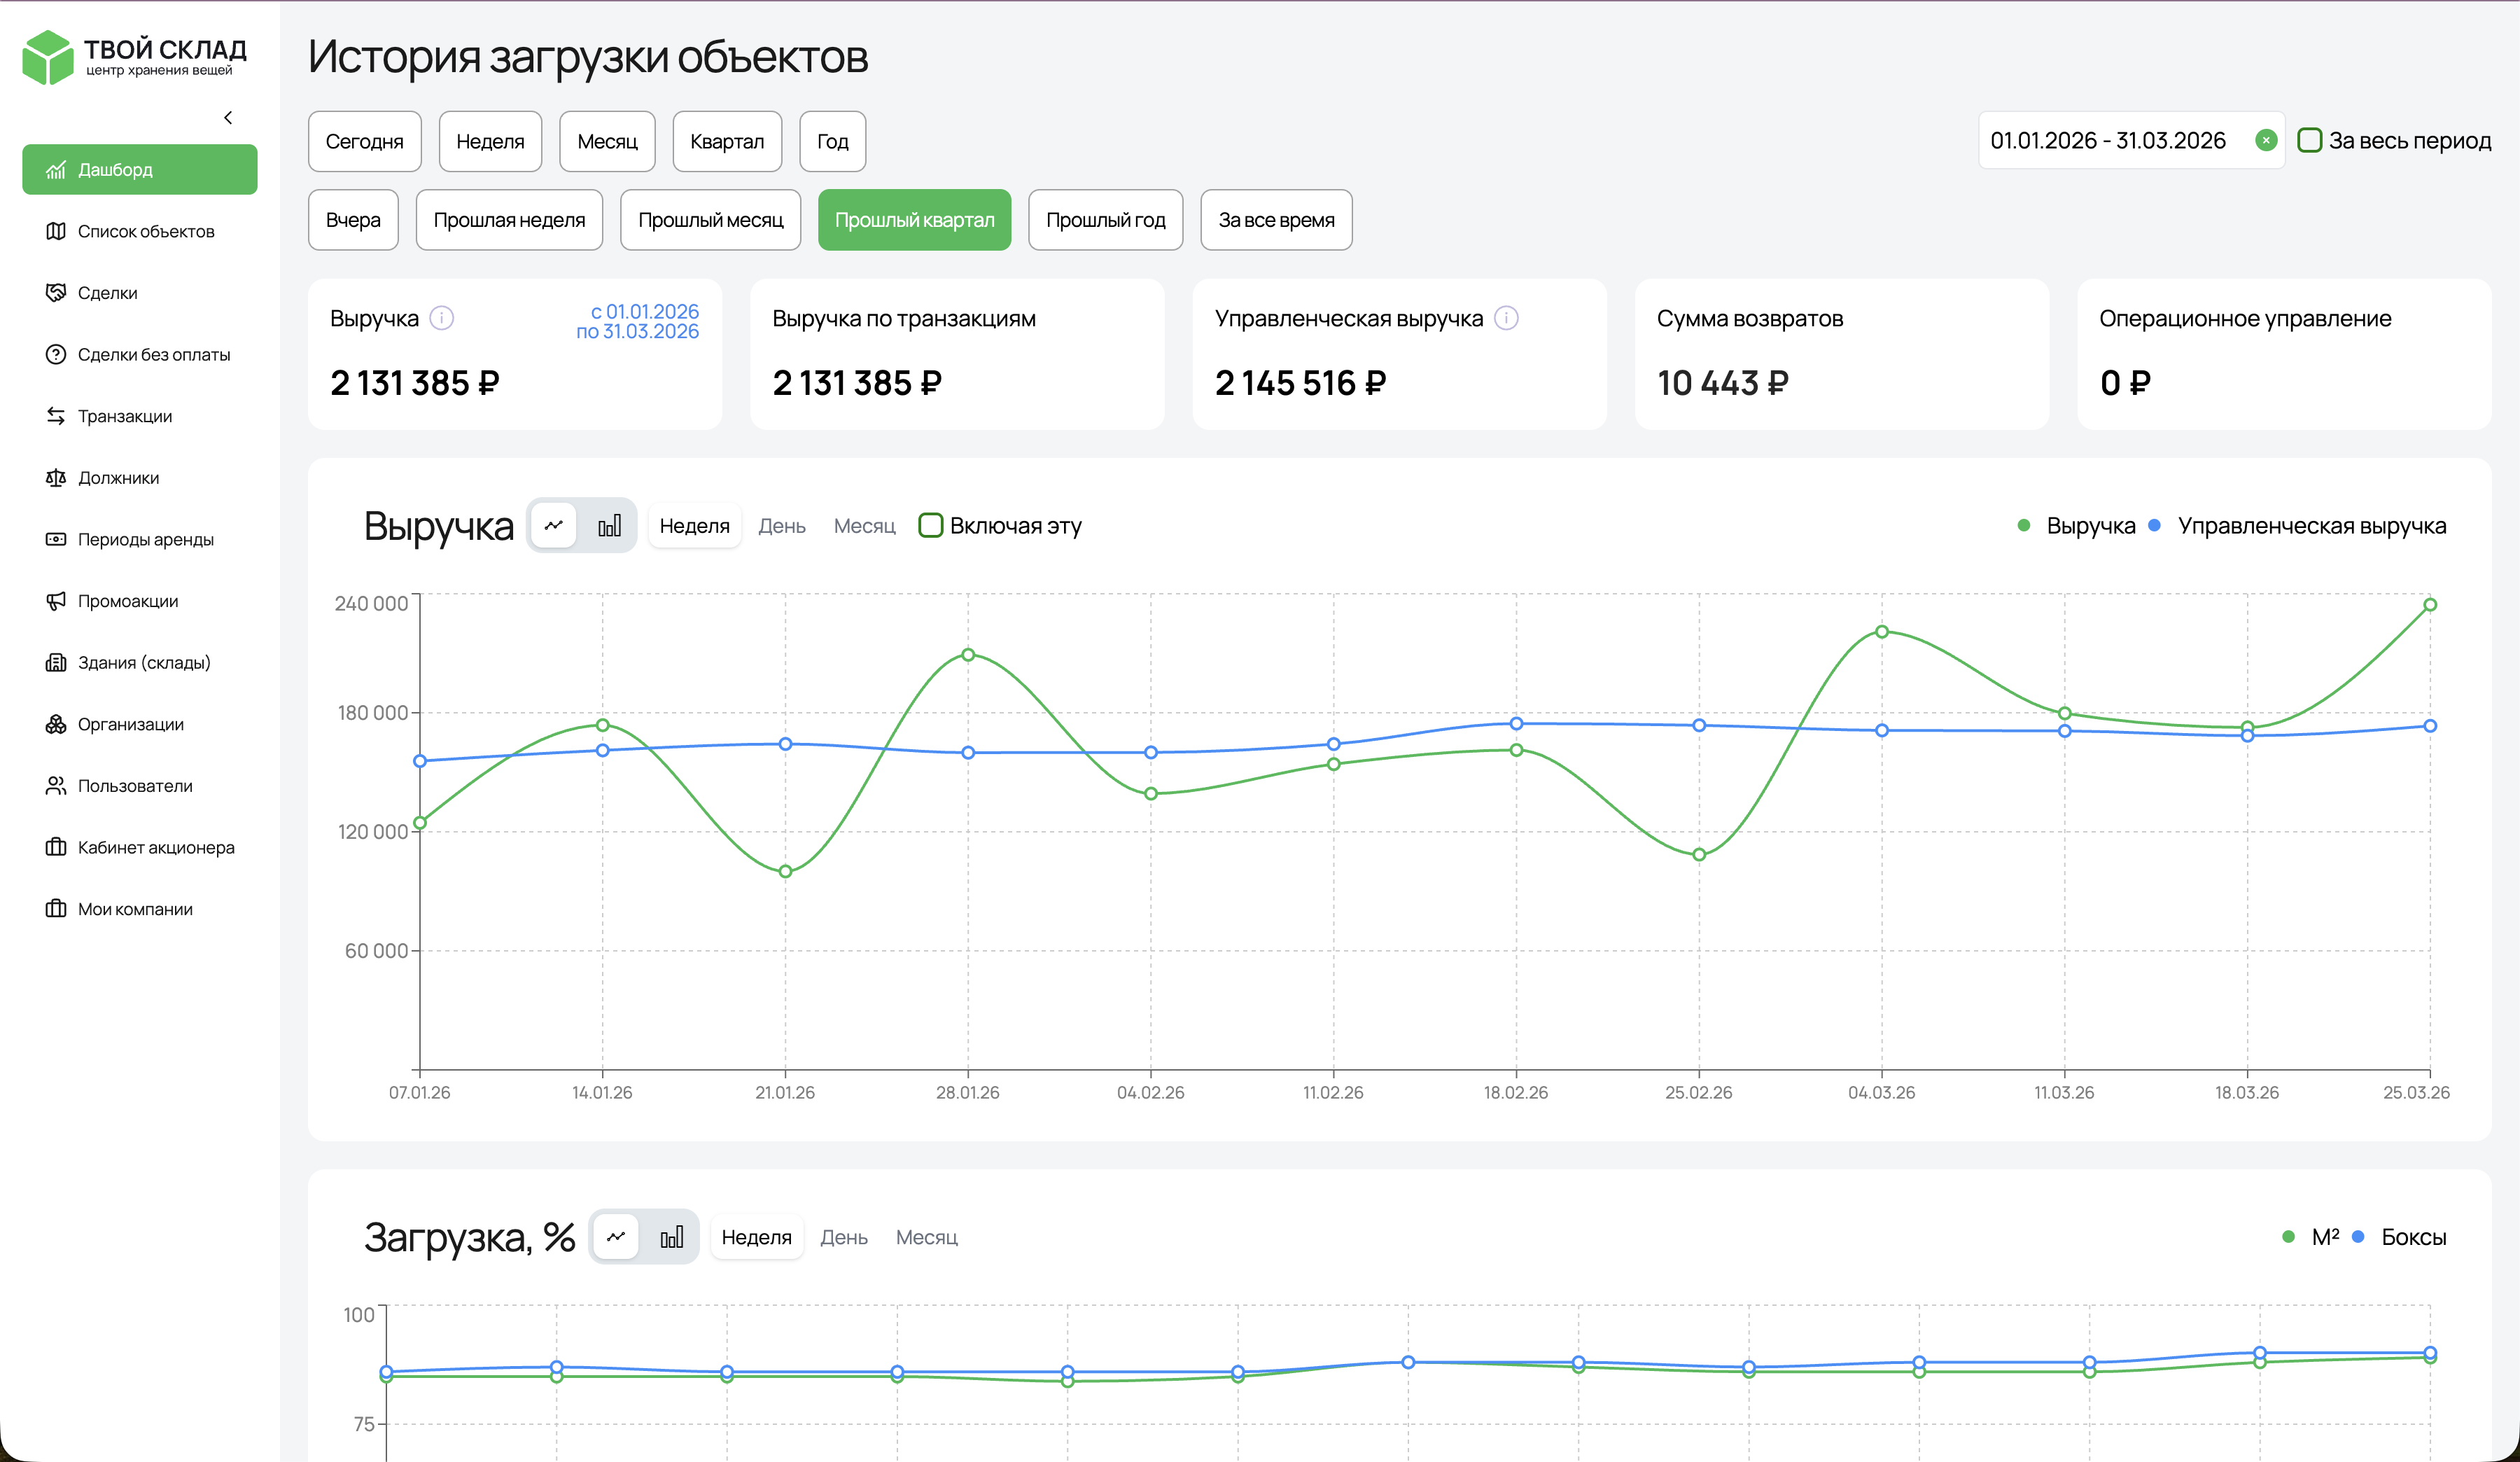
Task: Click the Транзакции arrows icon
Action: tap(56, 416)
